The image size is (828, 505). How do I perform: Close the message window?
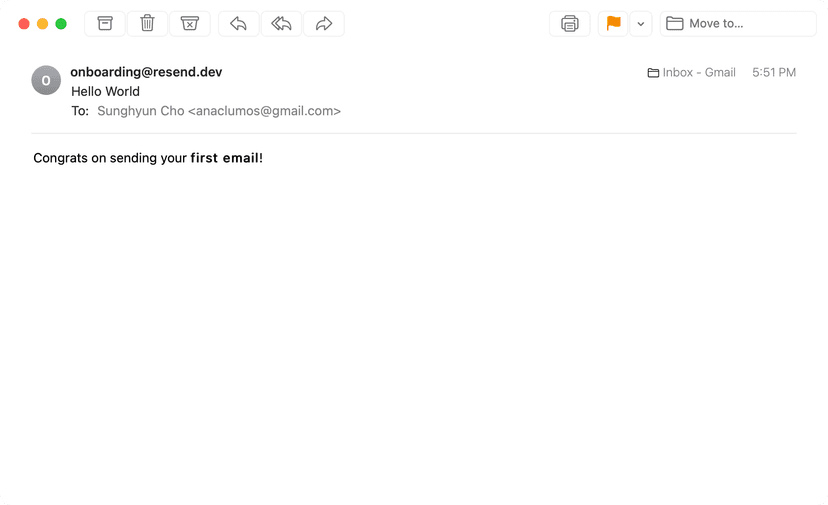24,23
